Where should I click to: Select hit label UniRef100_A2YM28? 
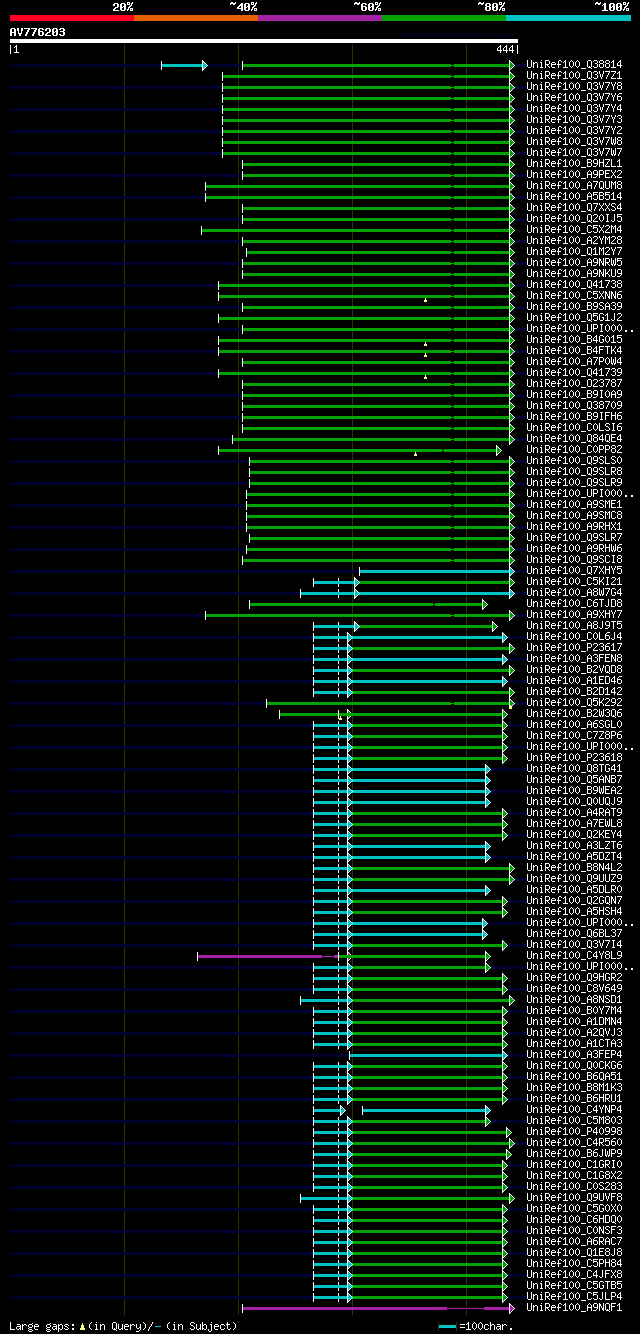(574, 240)
